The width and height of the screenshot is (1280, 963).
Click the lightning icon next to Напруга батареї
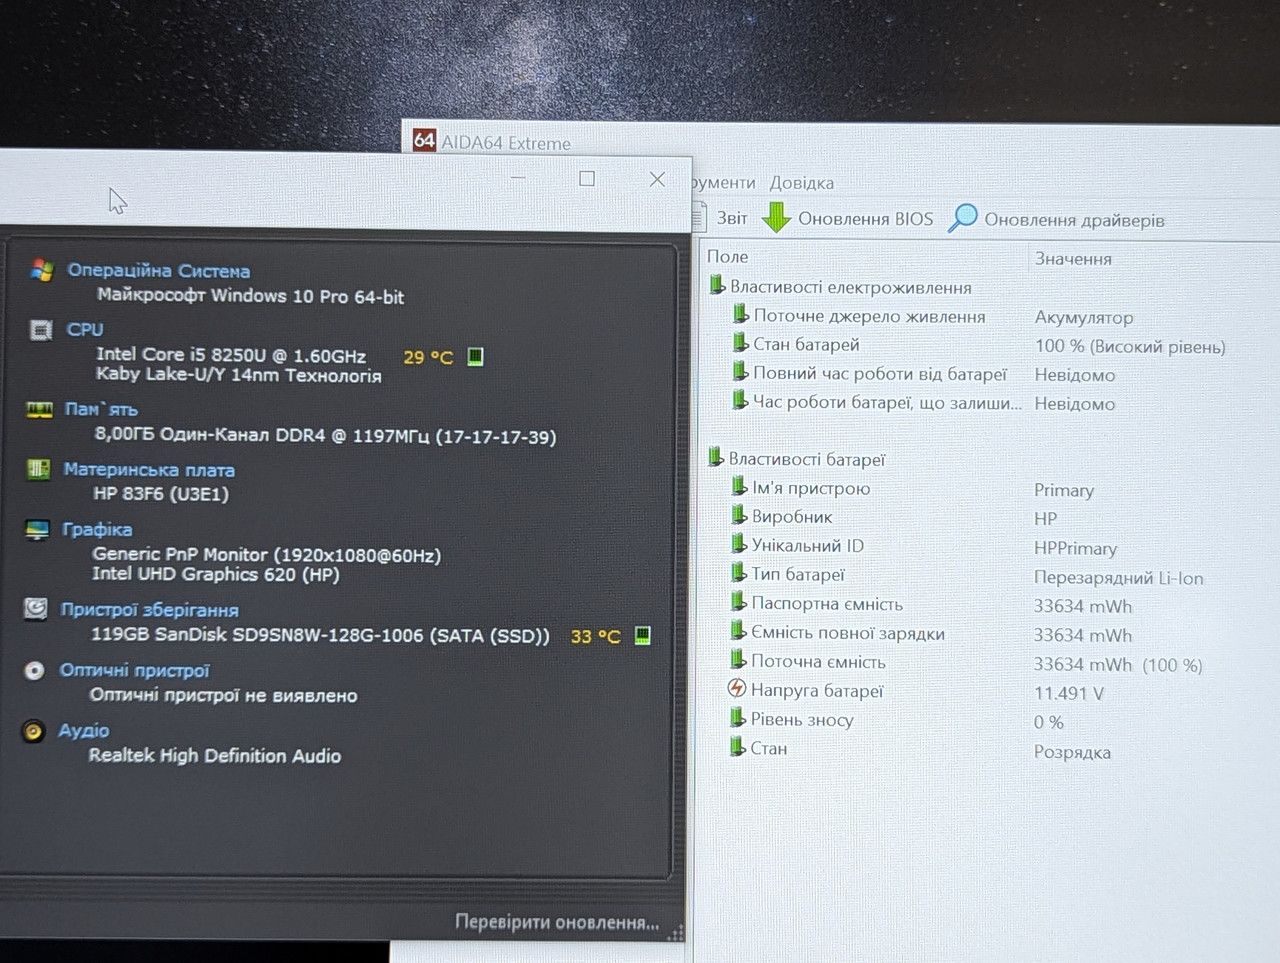737,689
